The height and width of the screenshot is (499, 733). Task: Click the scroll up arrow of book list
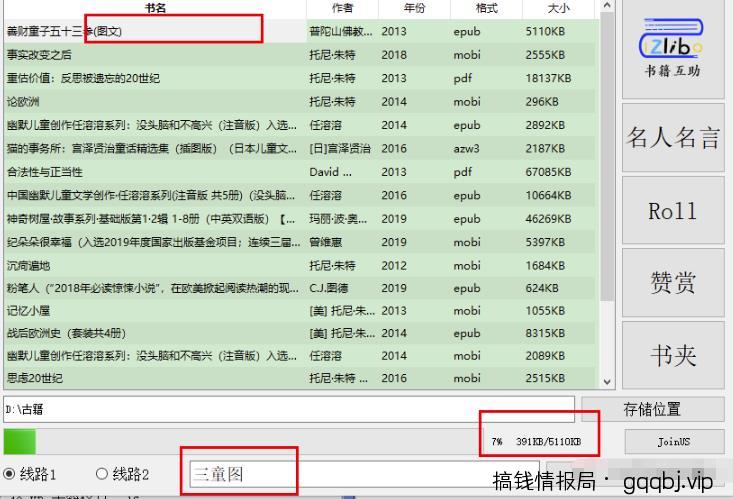click(607, 6)
